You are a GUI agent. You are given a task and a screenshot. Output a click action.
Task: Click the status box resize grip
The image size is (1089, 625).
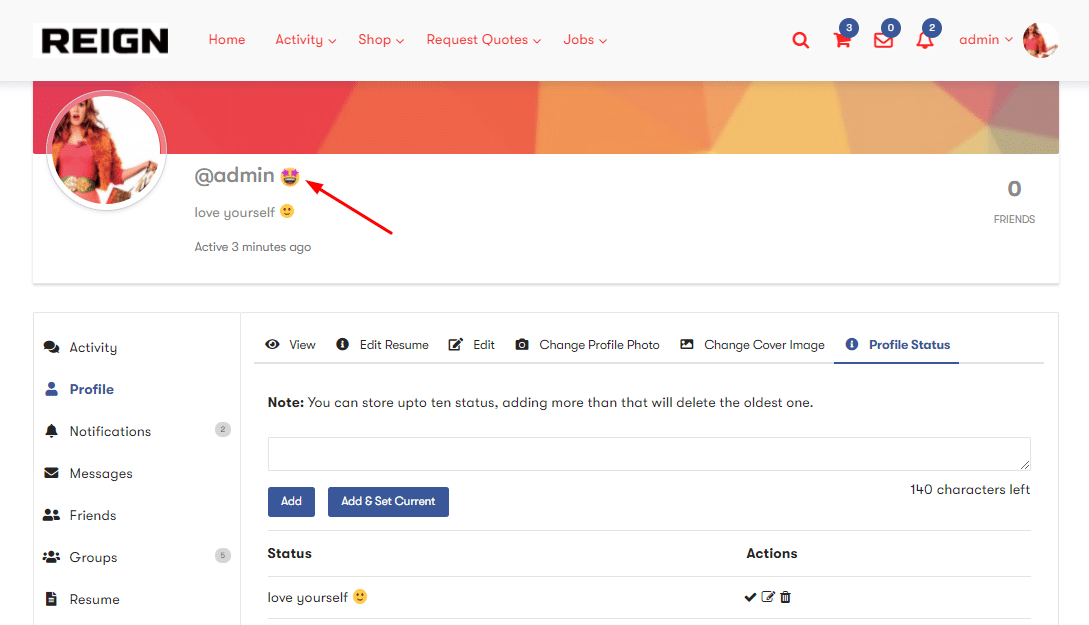(1025, 465)
